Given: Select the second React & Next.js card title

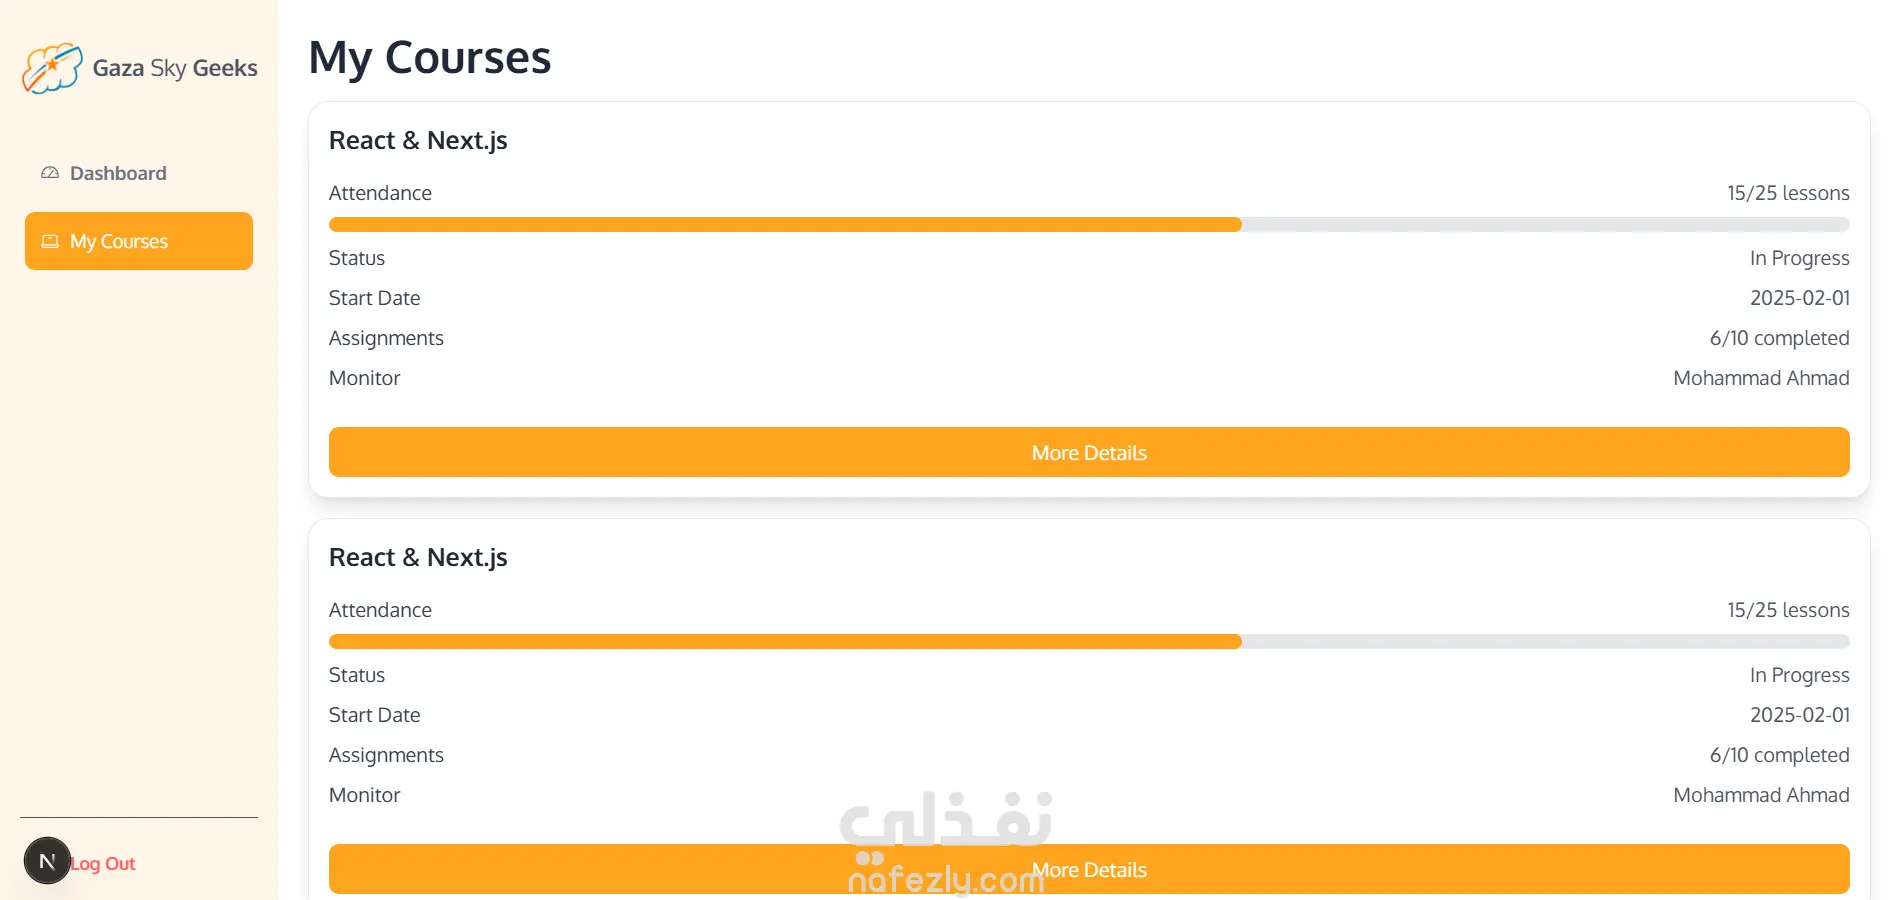Looking at the screenshot, I should (418, 558).
